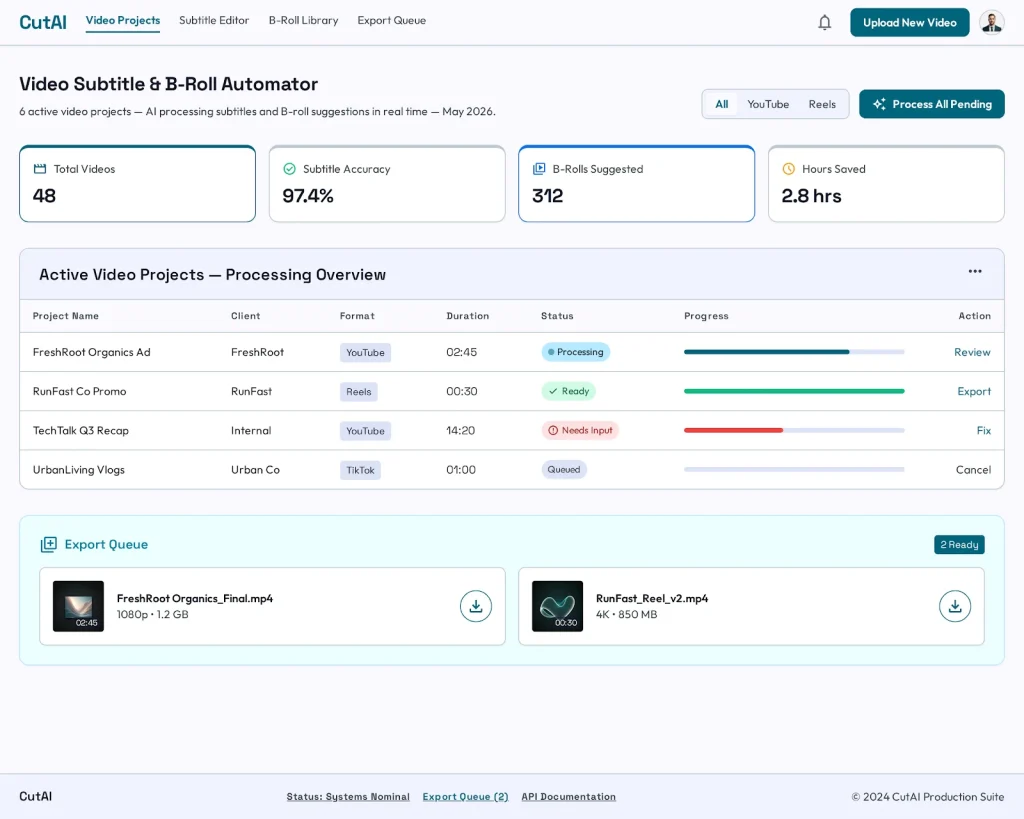Click the Needs Input alert icon
The height and width of the screenshot is (819, 1024).
553,430
